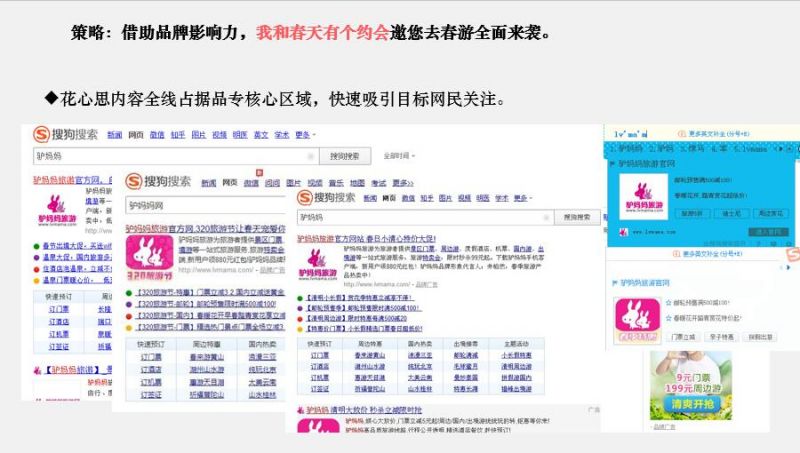Screen dimensions: 800x453
Task: Expand the 更多 menu in the rearmost Sogou header
Action: (x=305, y=135)
